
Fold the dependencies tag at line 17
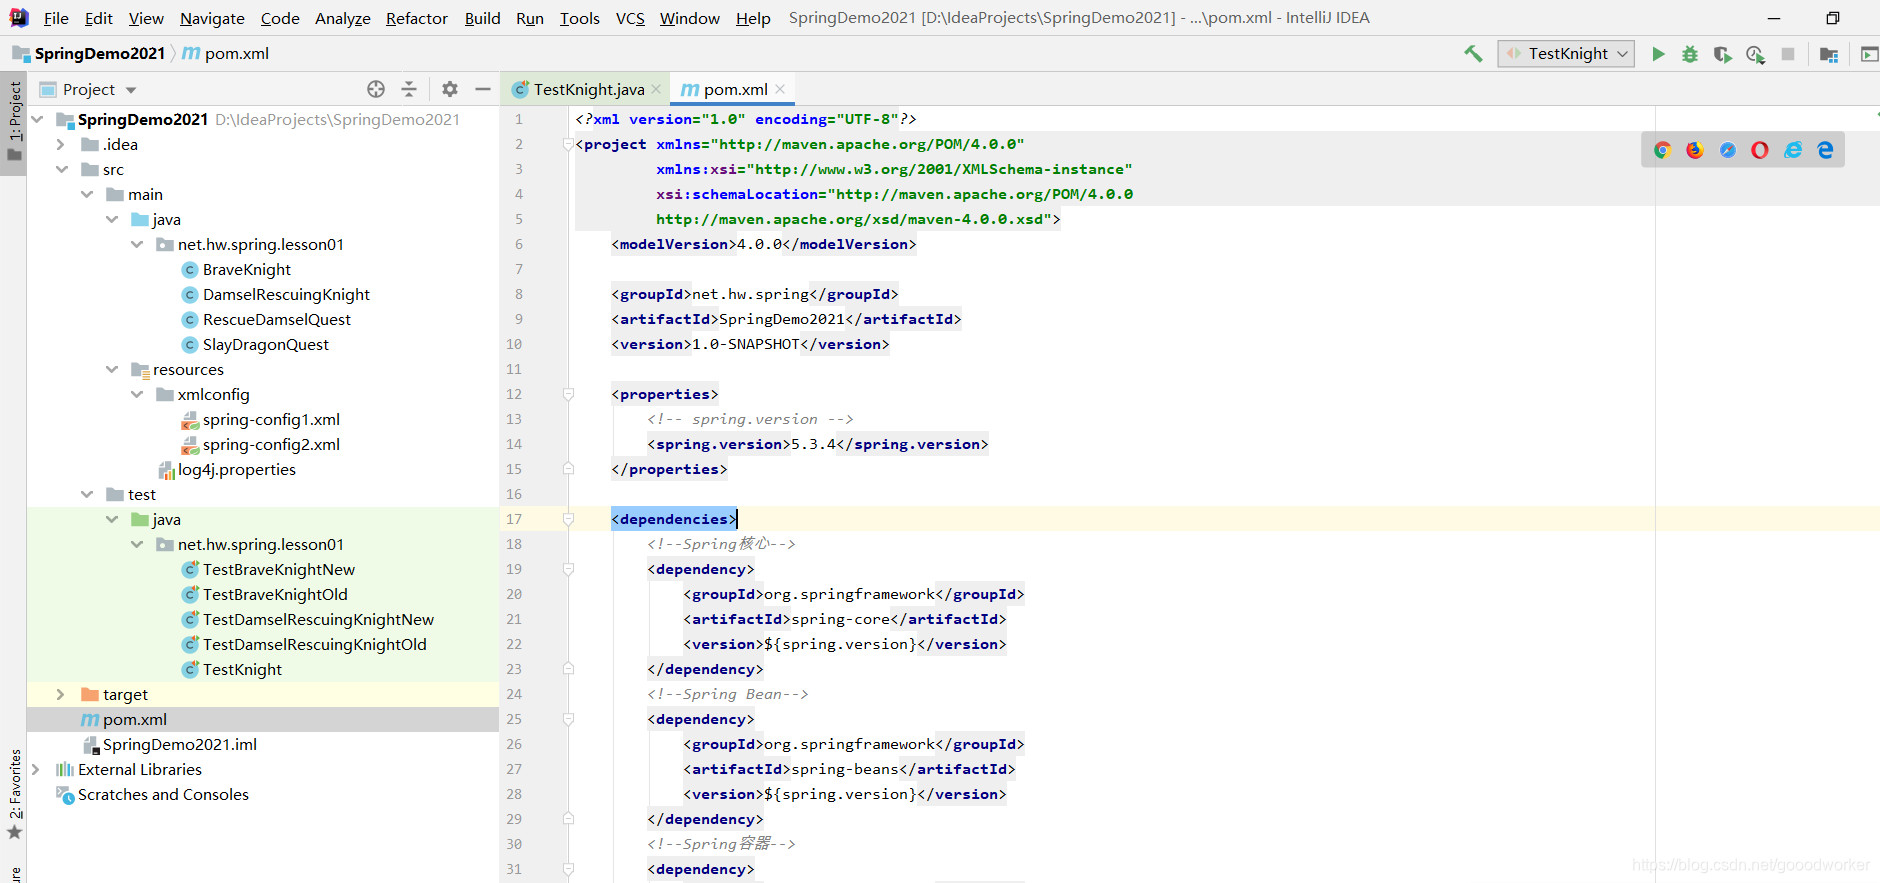568,519
